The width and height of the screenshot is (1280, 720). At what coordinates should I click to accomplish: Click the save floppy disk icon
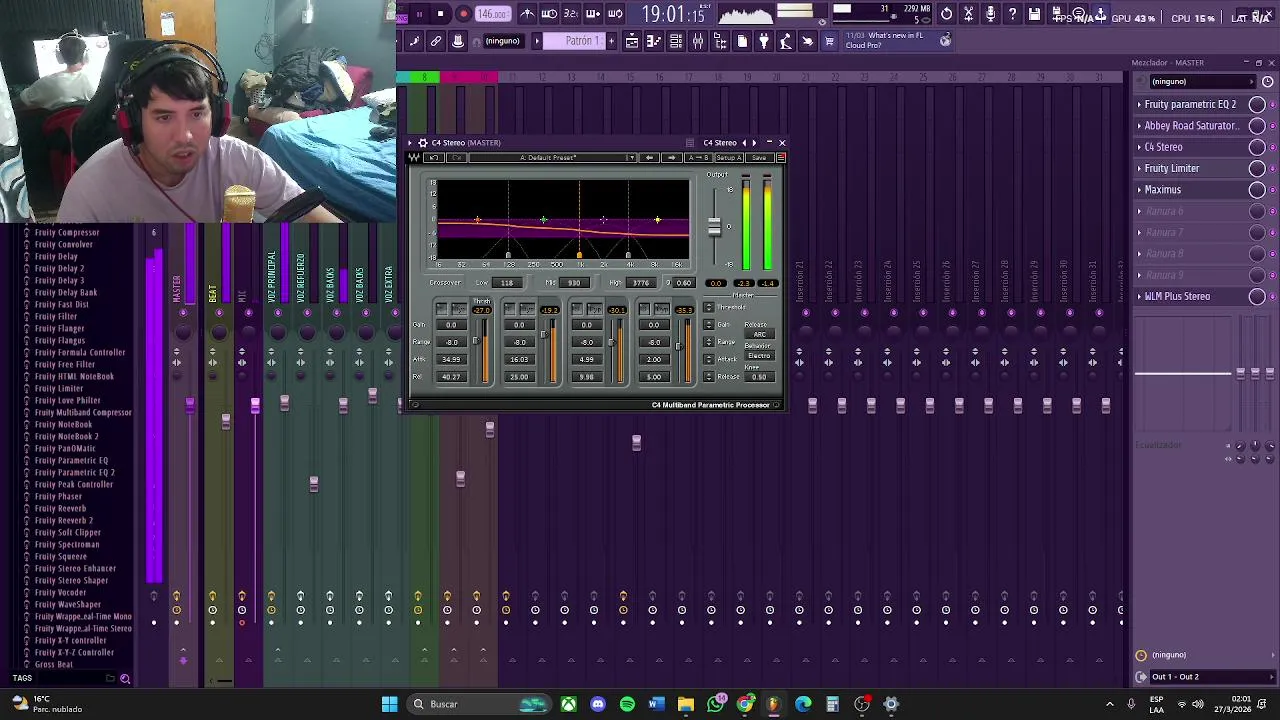(1034, 14)
